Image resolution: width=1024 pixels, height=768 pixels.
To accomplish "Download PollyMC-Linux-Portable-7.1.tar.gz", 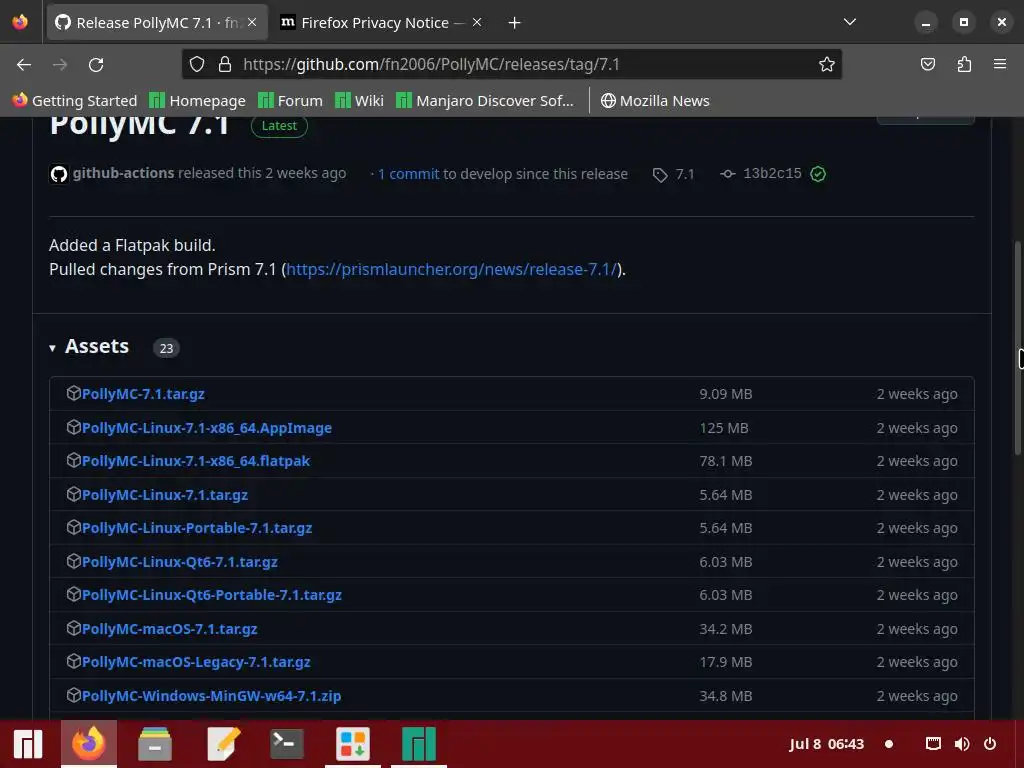I will click(197, 528).
